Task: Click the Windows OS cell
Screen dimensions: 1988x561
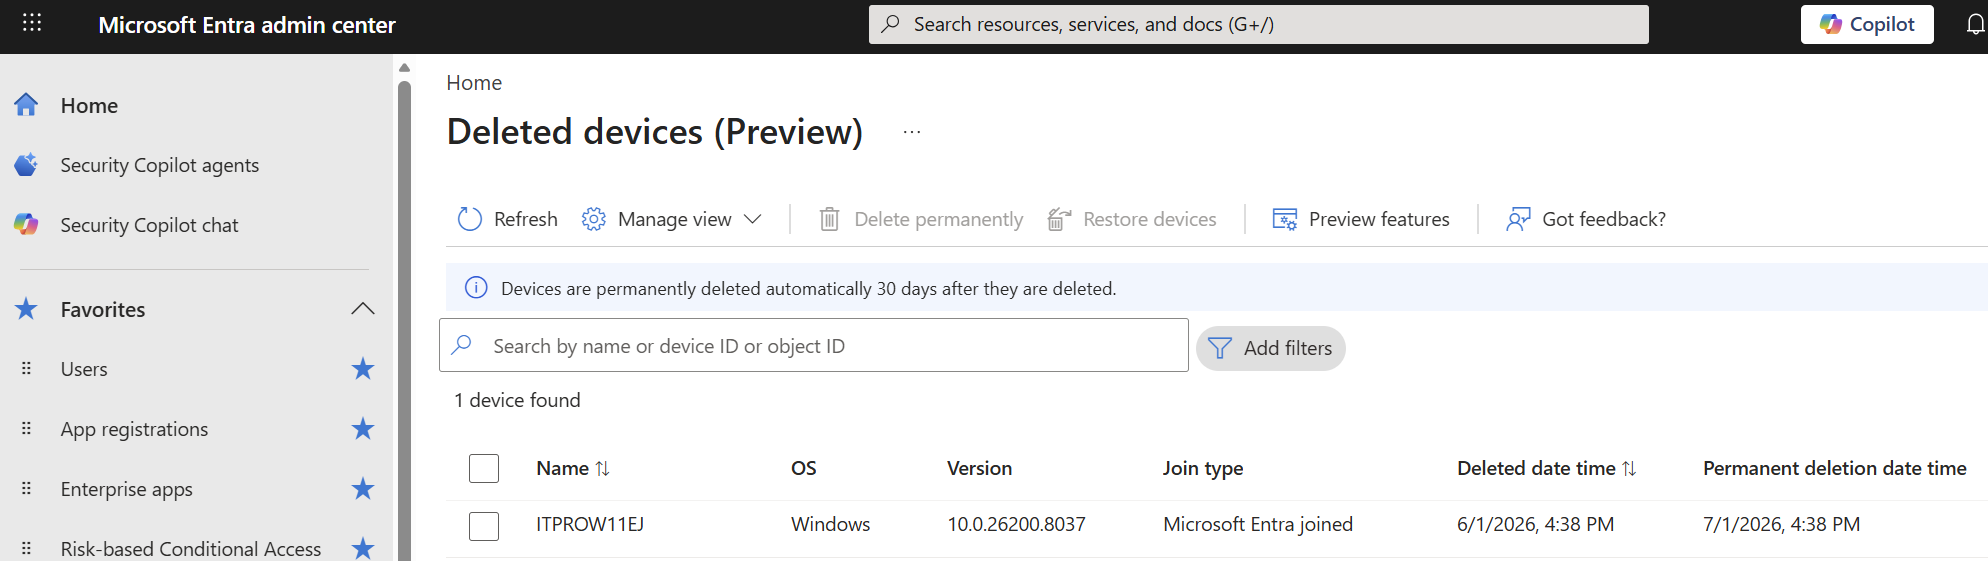Action: [830, 524]
